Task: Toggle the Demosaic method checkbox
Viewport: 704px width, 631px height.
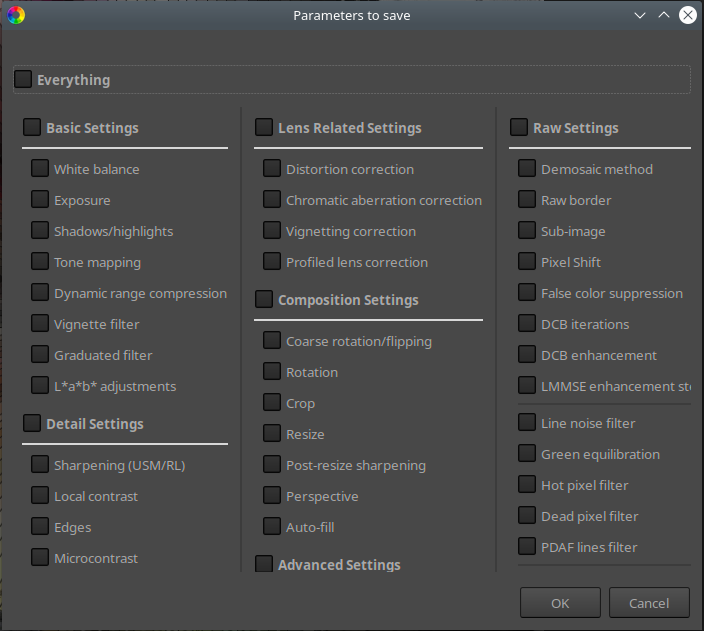Action: (x=527, y=169)
